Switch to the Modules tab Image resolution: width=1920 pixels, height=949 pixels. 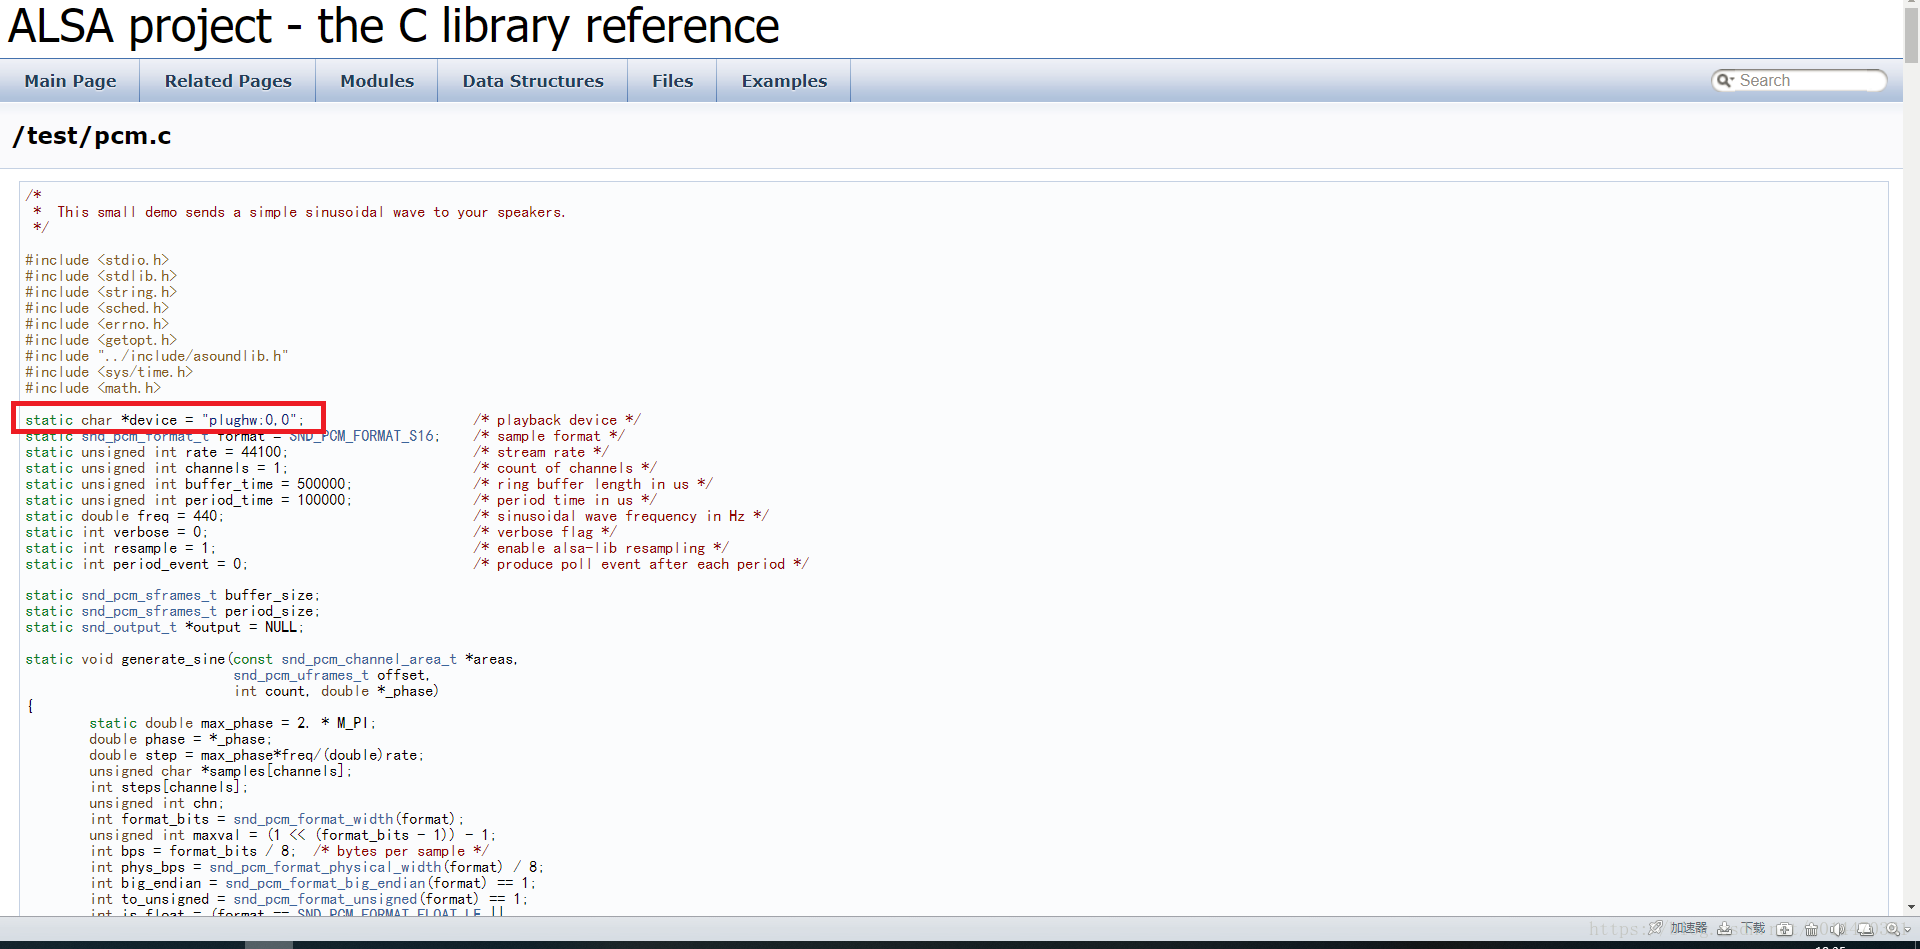coord(376,80)
